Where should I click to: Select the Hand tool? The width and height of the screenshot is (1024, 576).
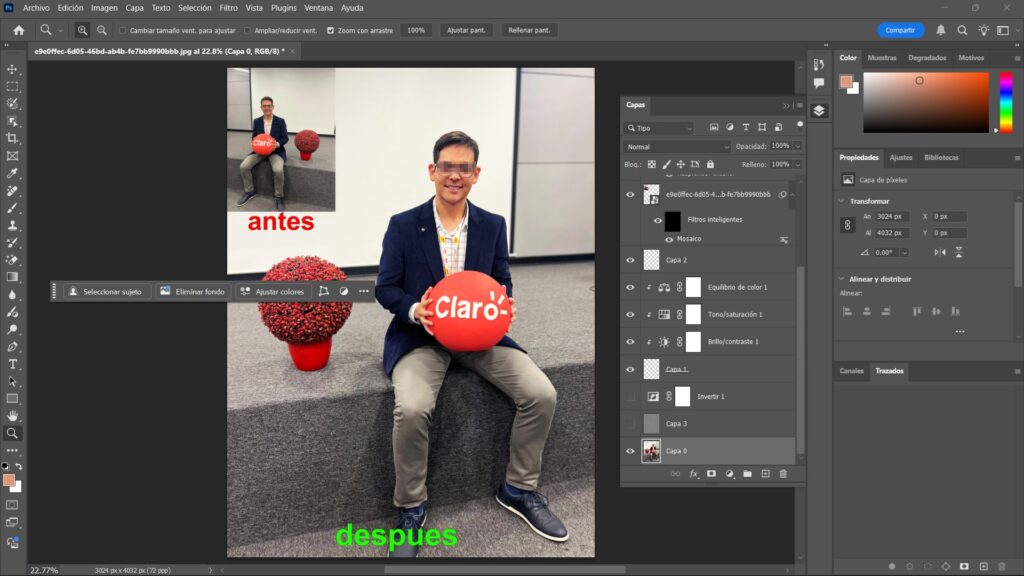pos(12,415)
